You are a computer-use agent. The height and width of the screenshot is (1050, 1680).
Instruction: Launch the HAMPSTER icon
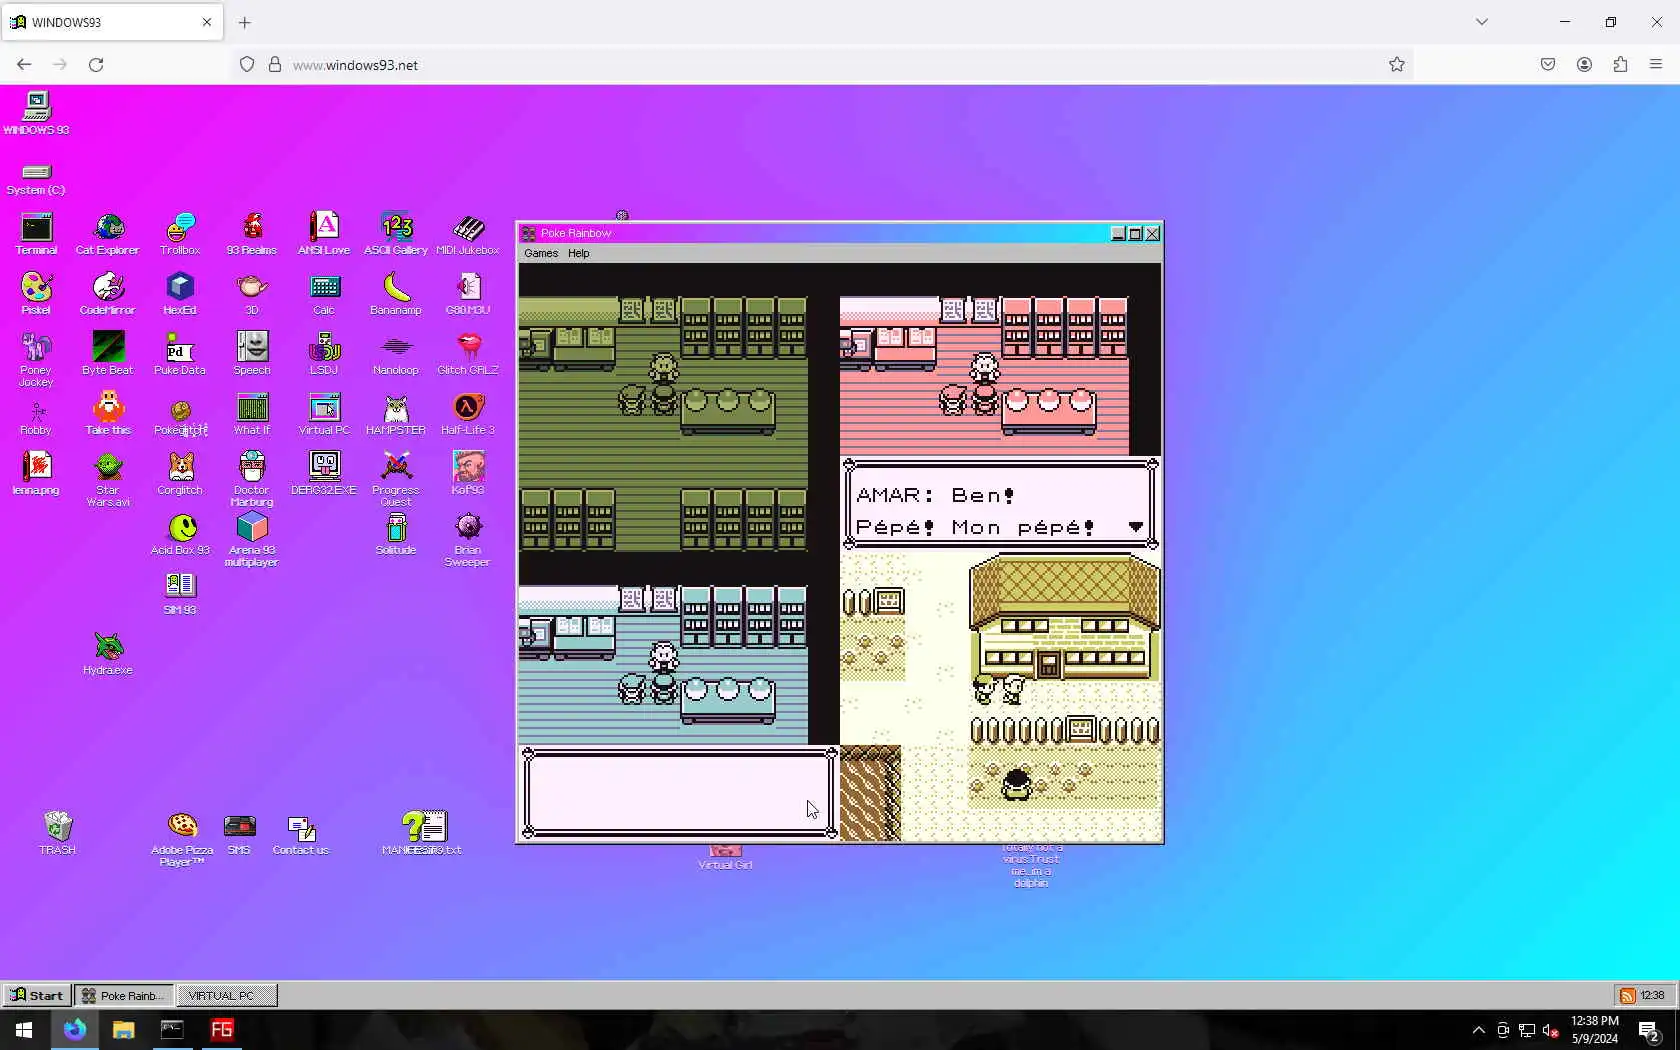pos(396,414)
